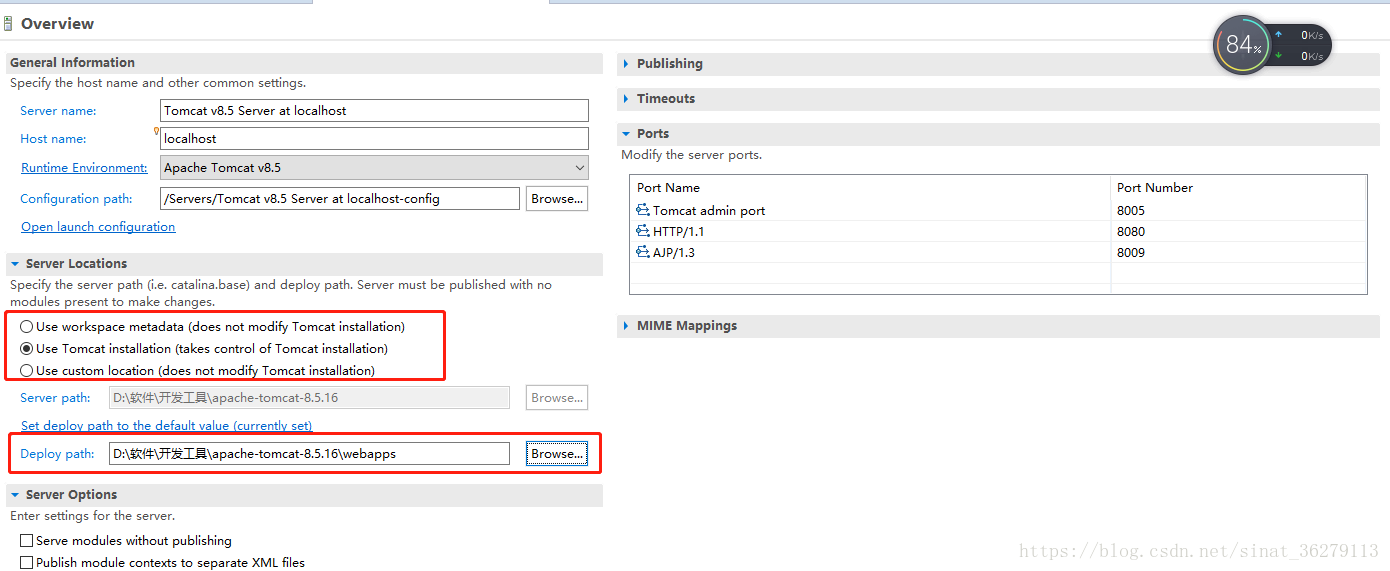Click Set deploy path to default value link
Viewport: 1390px width, 571px height.
coord(167,425)
